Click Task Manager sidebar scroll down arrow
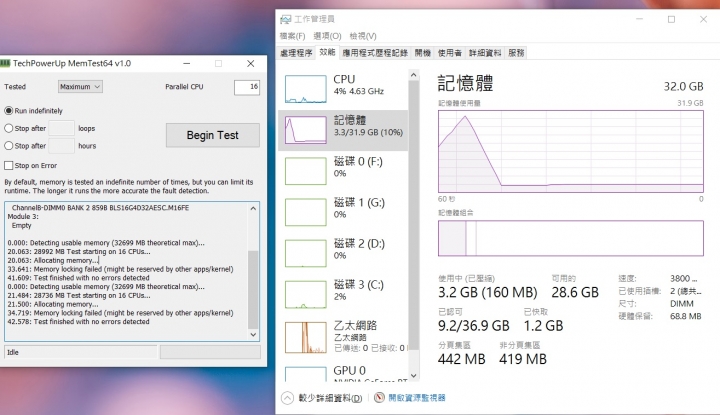The height and width of the screenshot is (415, 720). point(414,376)
